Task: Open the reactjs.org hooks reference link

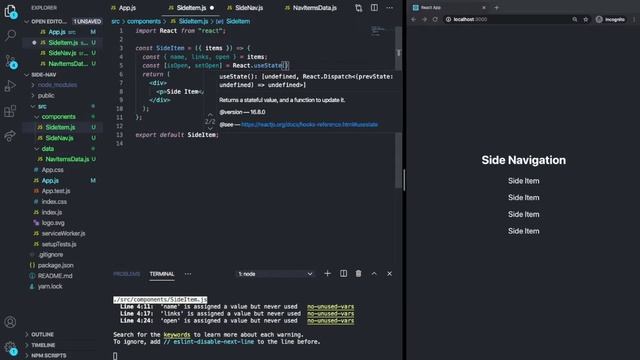Action: click(309, 124)
